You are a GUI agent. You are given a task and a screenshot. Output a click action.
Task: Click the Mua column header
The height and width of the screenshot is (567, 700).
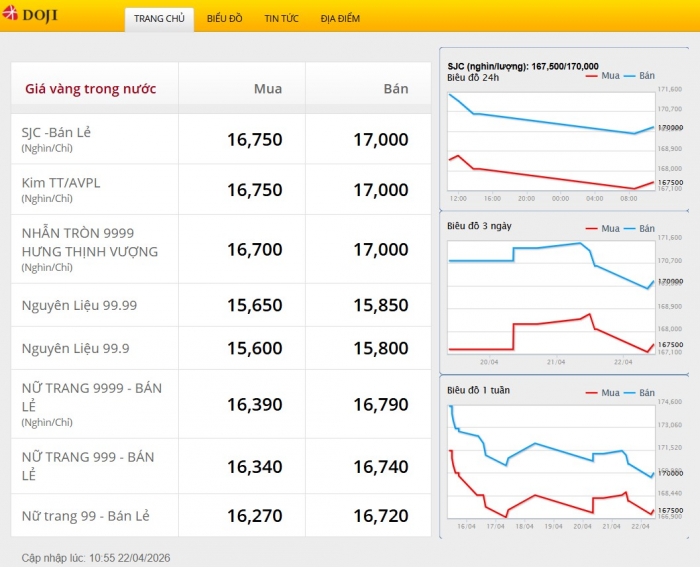point(267,89)
